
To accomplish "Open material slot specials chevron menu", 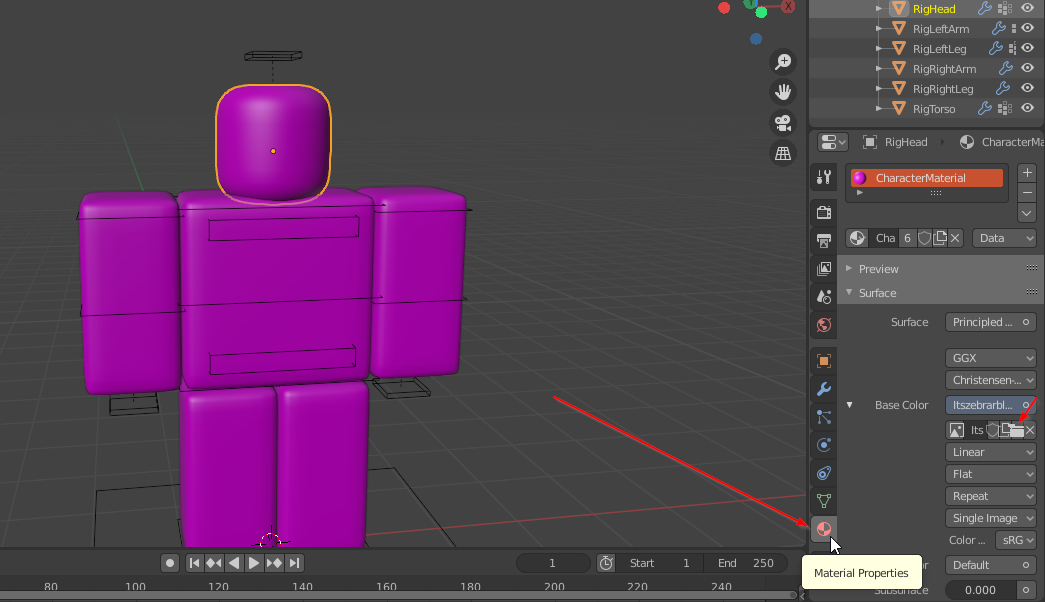I will coord(1026,214).
